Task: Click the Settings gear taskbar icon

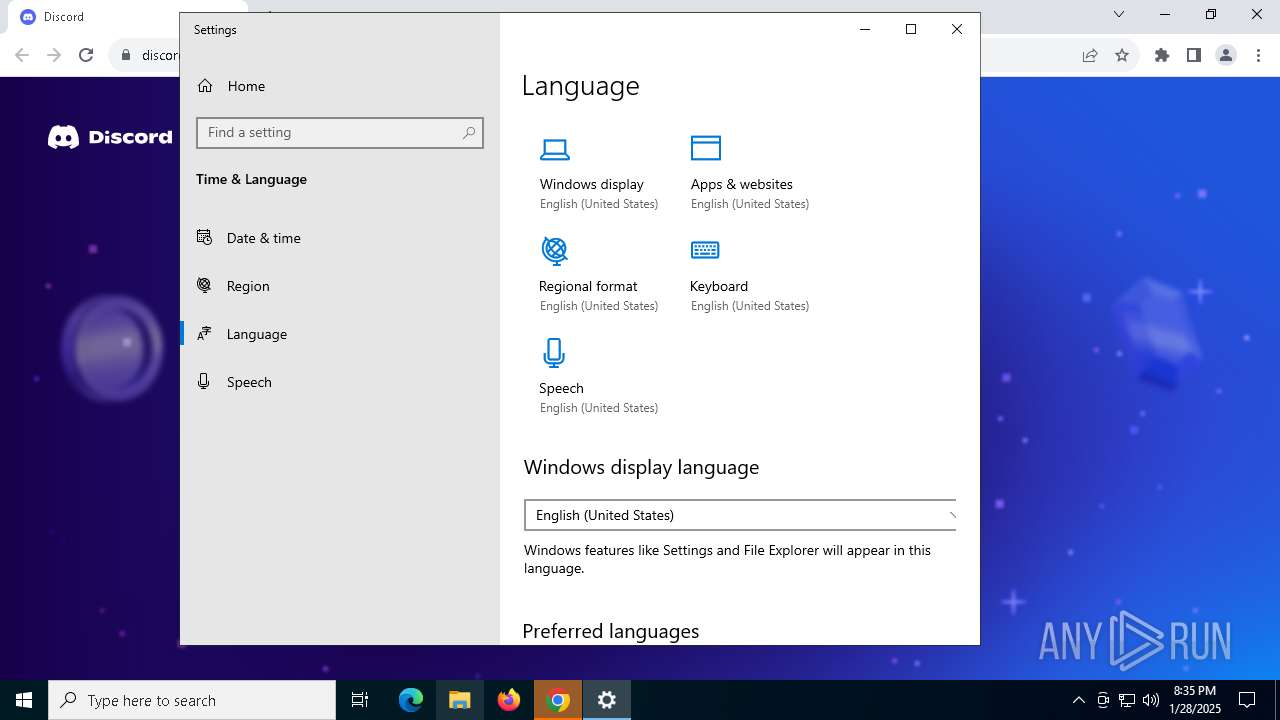Action: pyautogui.click(x=607, y=700)
